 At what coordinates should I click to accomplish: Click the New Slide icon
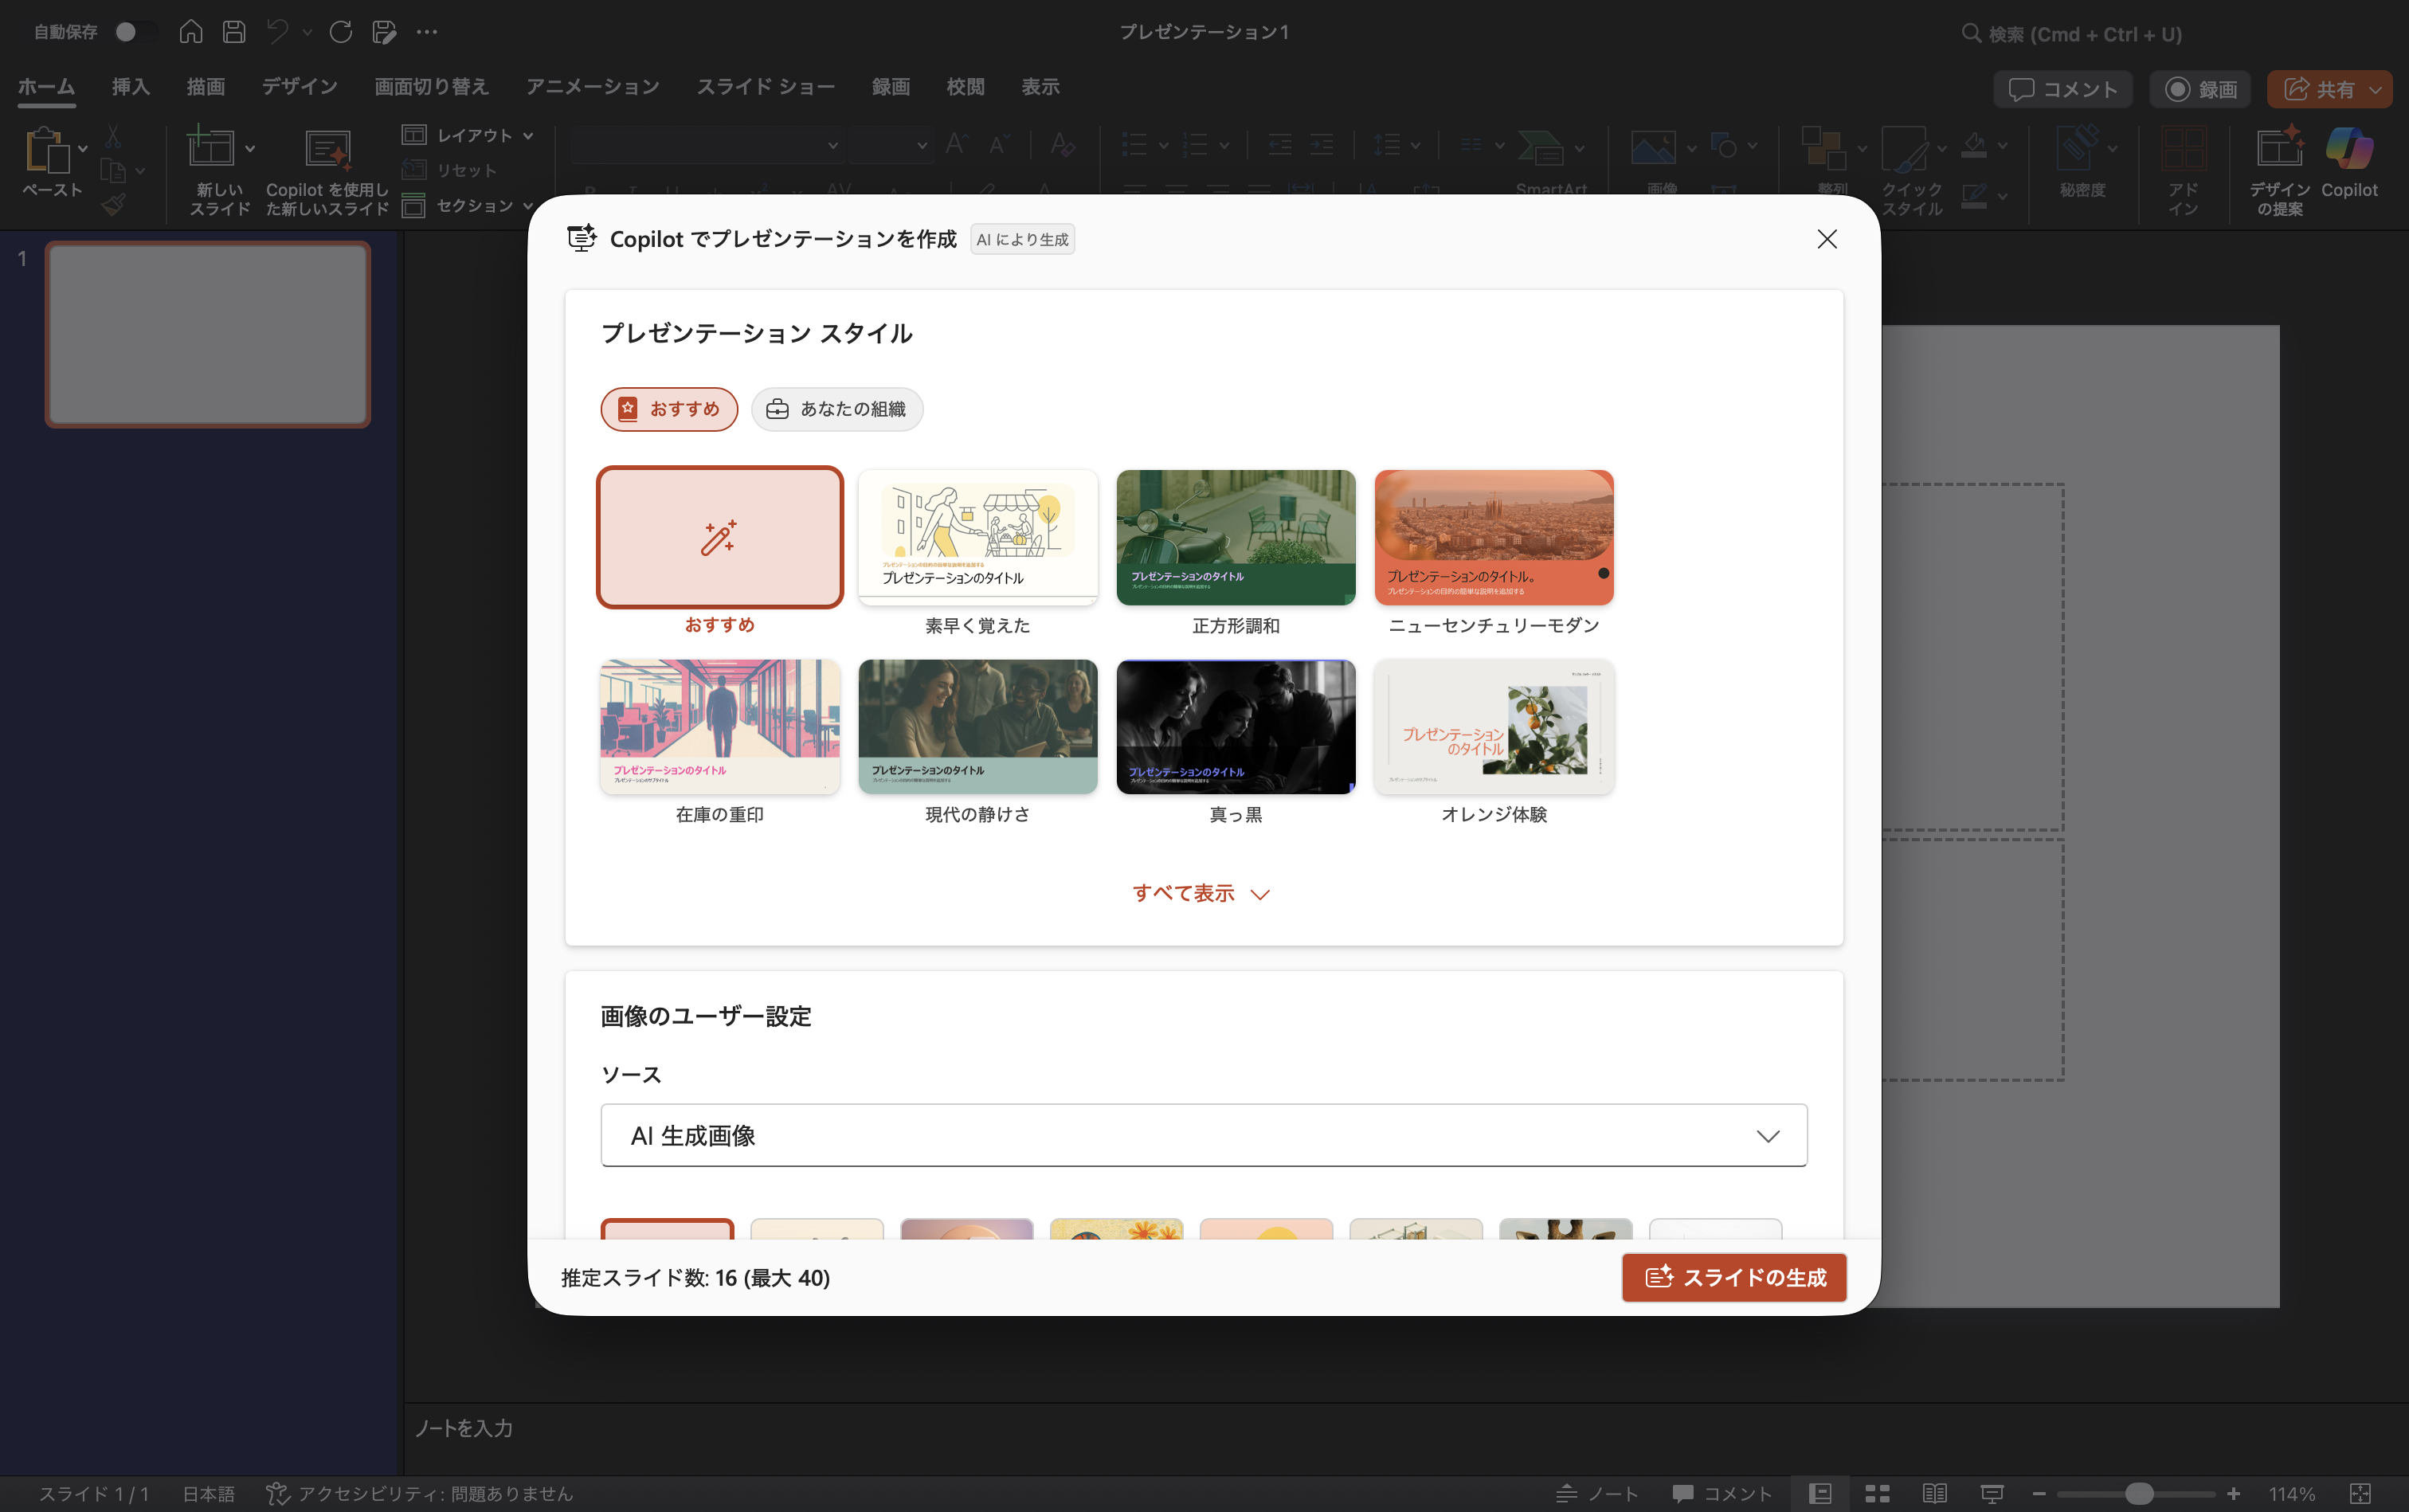pos(211,148)
